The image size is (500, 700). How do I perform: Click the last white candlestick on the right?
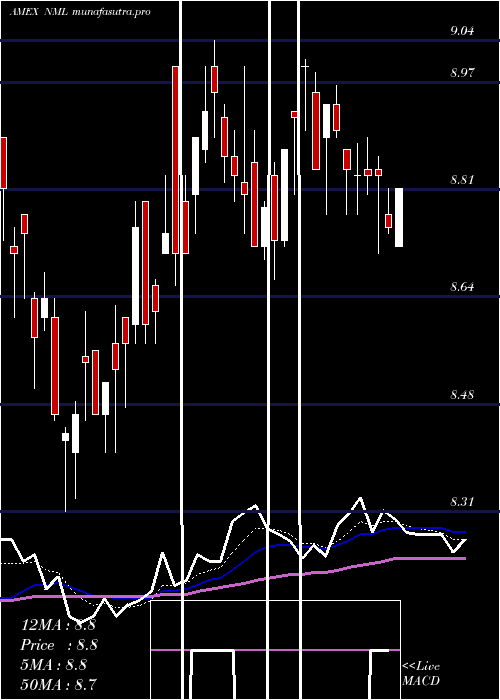pos(399,217)
